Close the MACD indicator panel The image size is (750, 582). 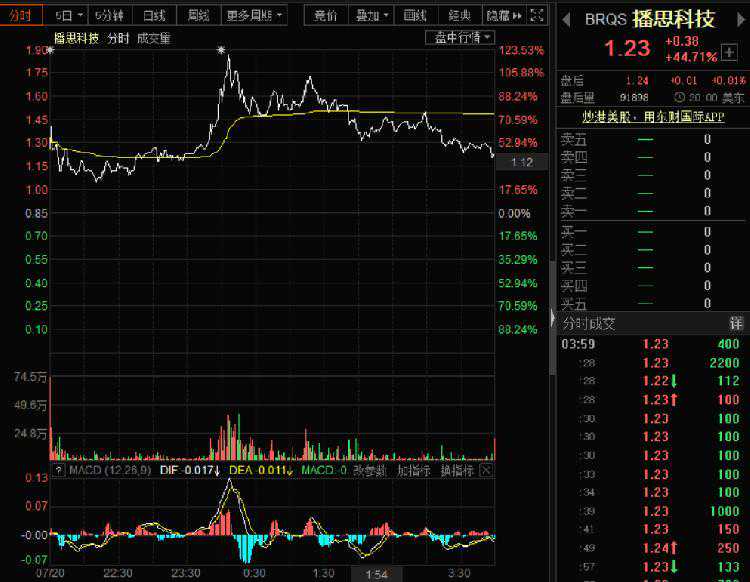tap(486, 470)
